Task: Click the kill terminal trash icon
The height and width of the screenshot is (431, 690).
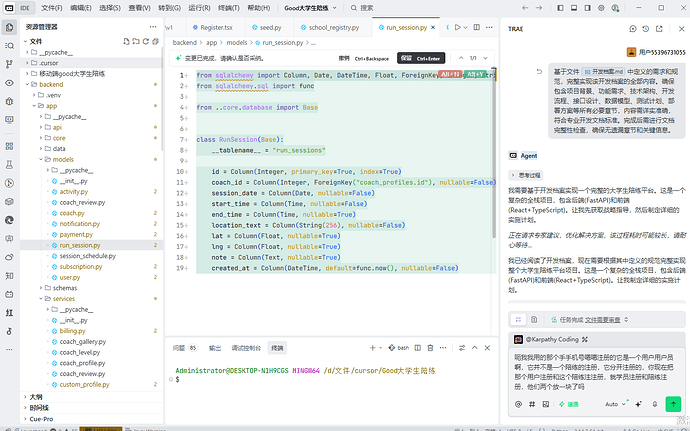Action: click(x=430, y=348)
